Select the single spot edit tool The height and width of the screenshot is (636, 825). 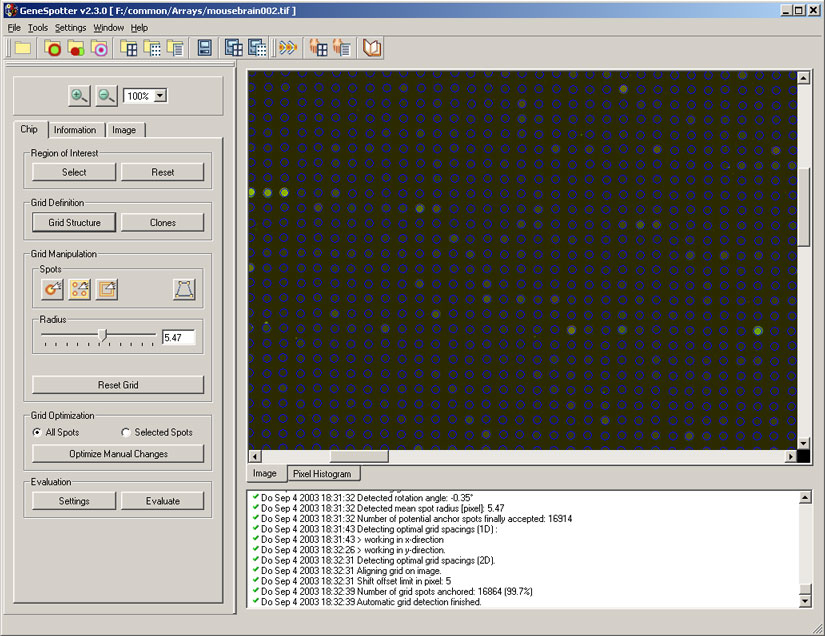tap(53, 289)
